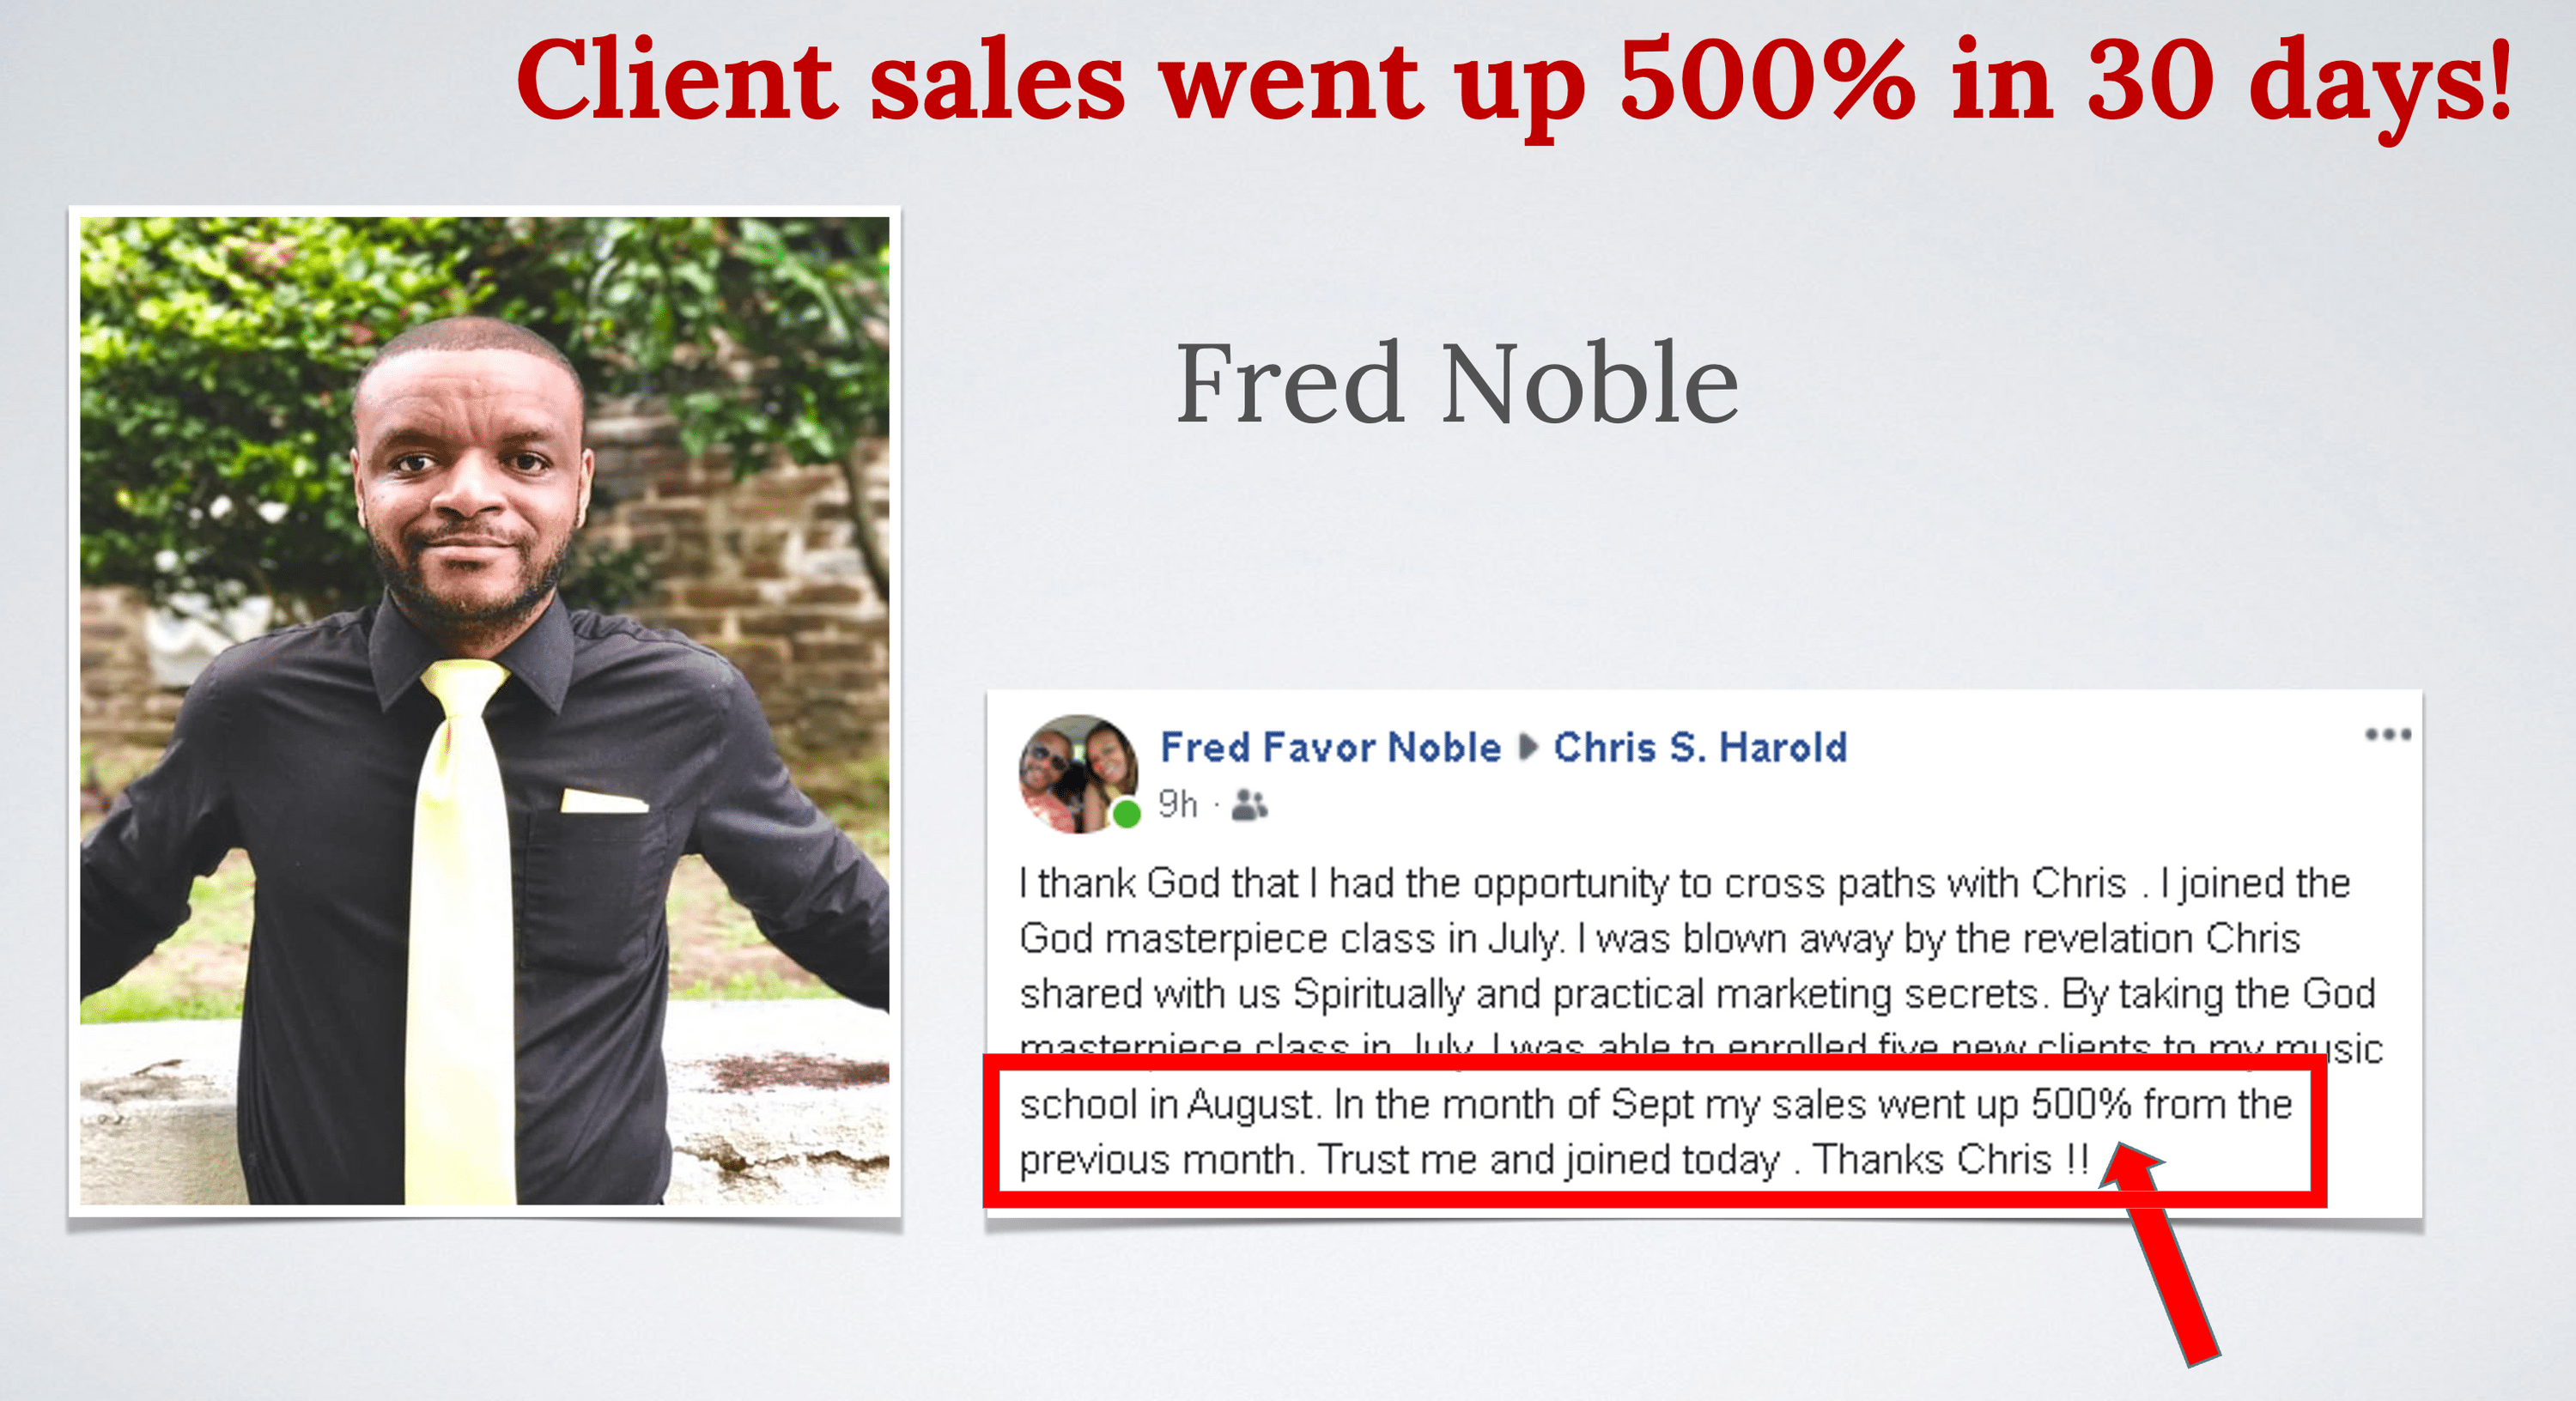2576x1401 pixels.
Task: Open Chris S. Harold's profile link
Action: 1699,747
